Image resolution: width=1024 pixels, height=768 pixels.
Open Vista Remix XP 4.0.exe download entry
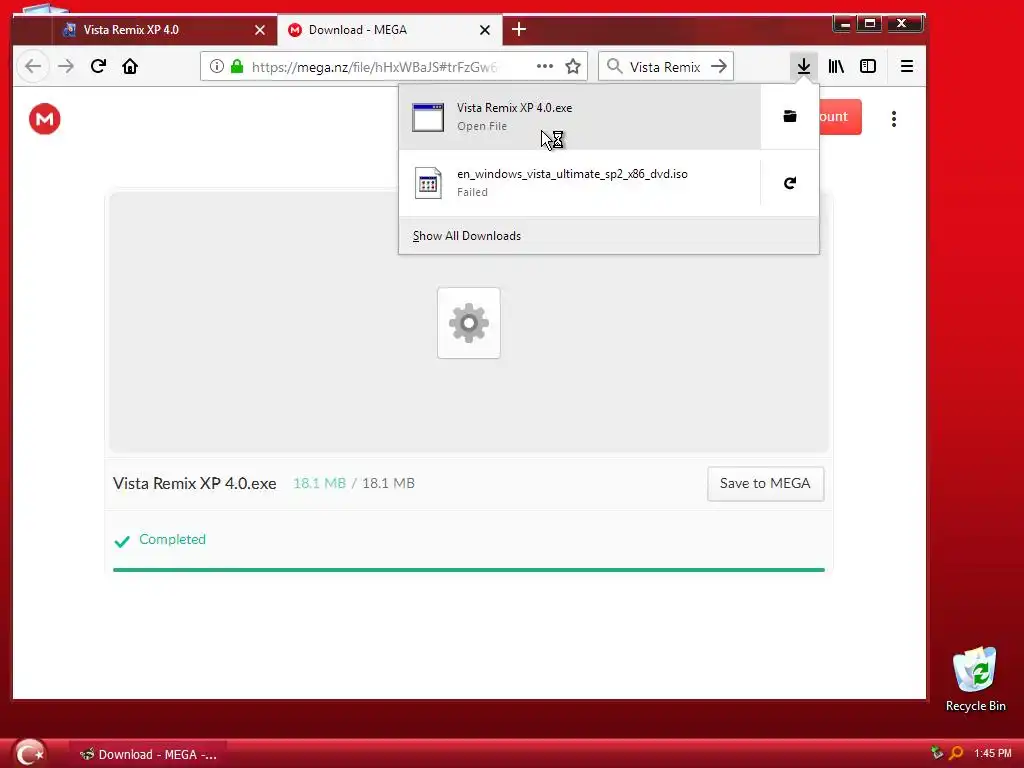pos(580,117)
